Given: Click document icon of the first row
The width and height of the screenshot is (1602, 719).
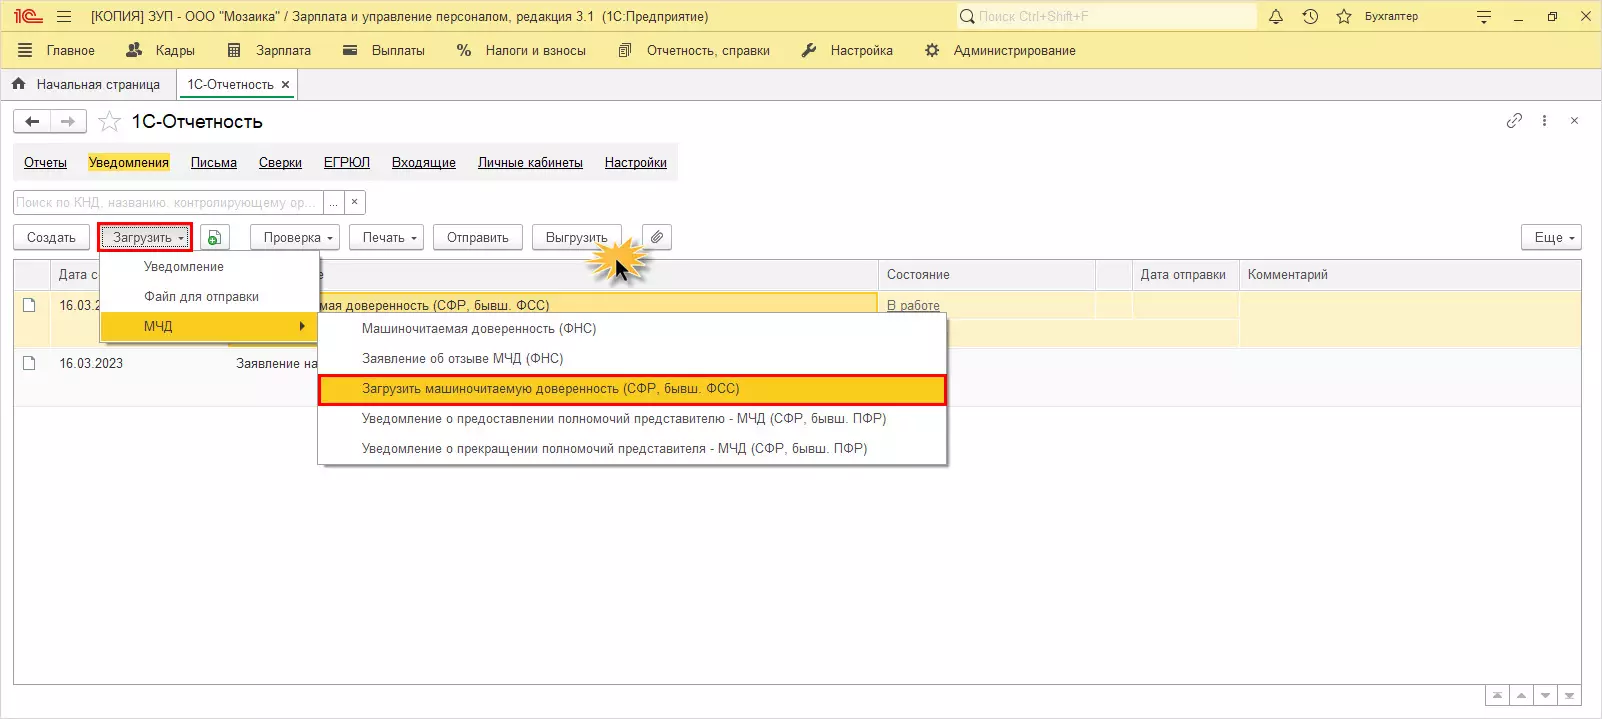Looking at the screenshot, I should 29,305.
